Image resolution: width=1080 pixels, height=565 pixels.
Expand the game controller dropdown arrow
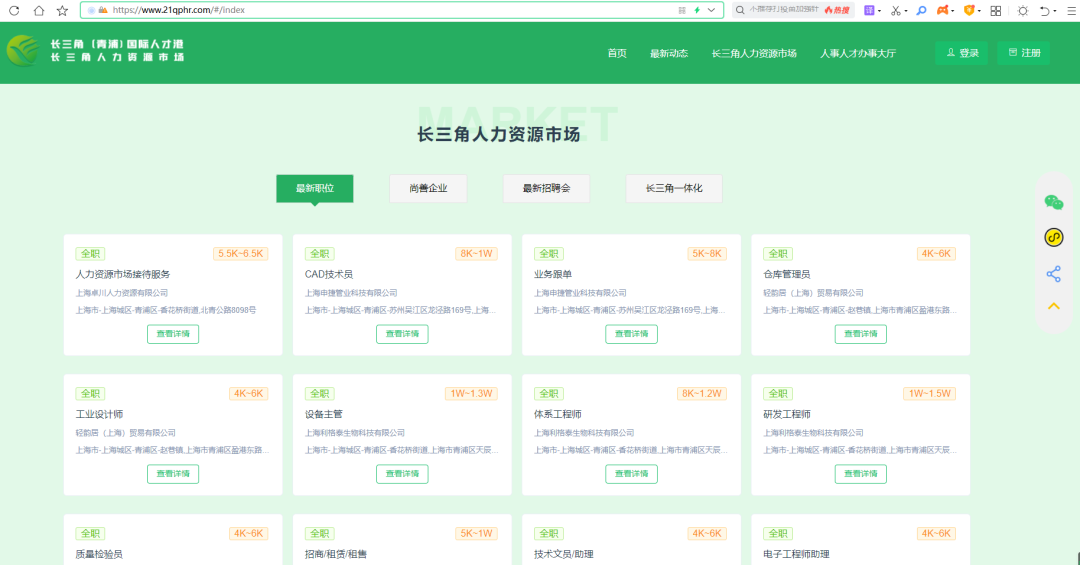953,11
